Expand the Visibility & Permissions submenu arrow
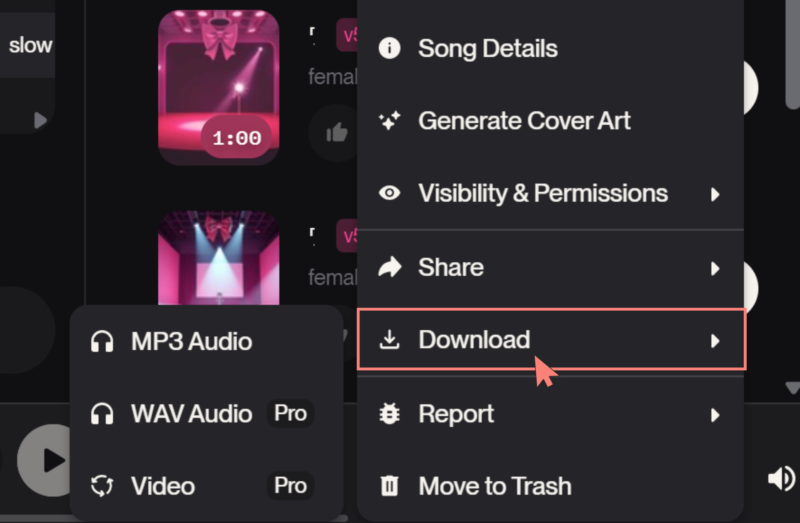 (715, 194)
